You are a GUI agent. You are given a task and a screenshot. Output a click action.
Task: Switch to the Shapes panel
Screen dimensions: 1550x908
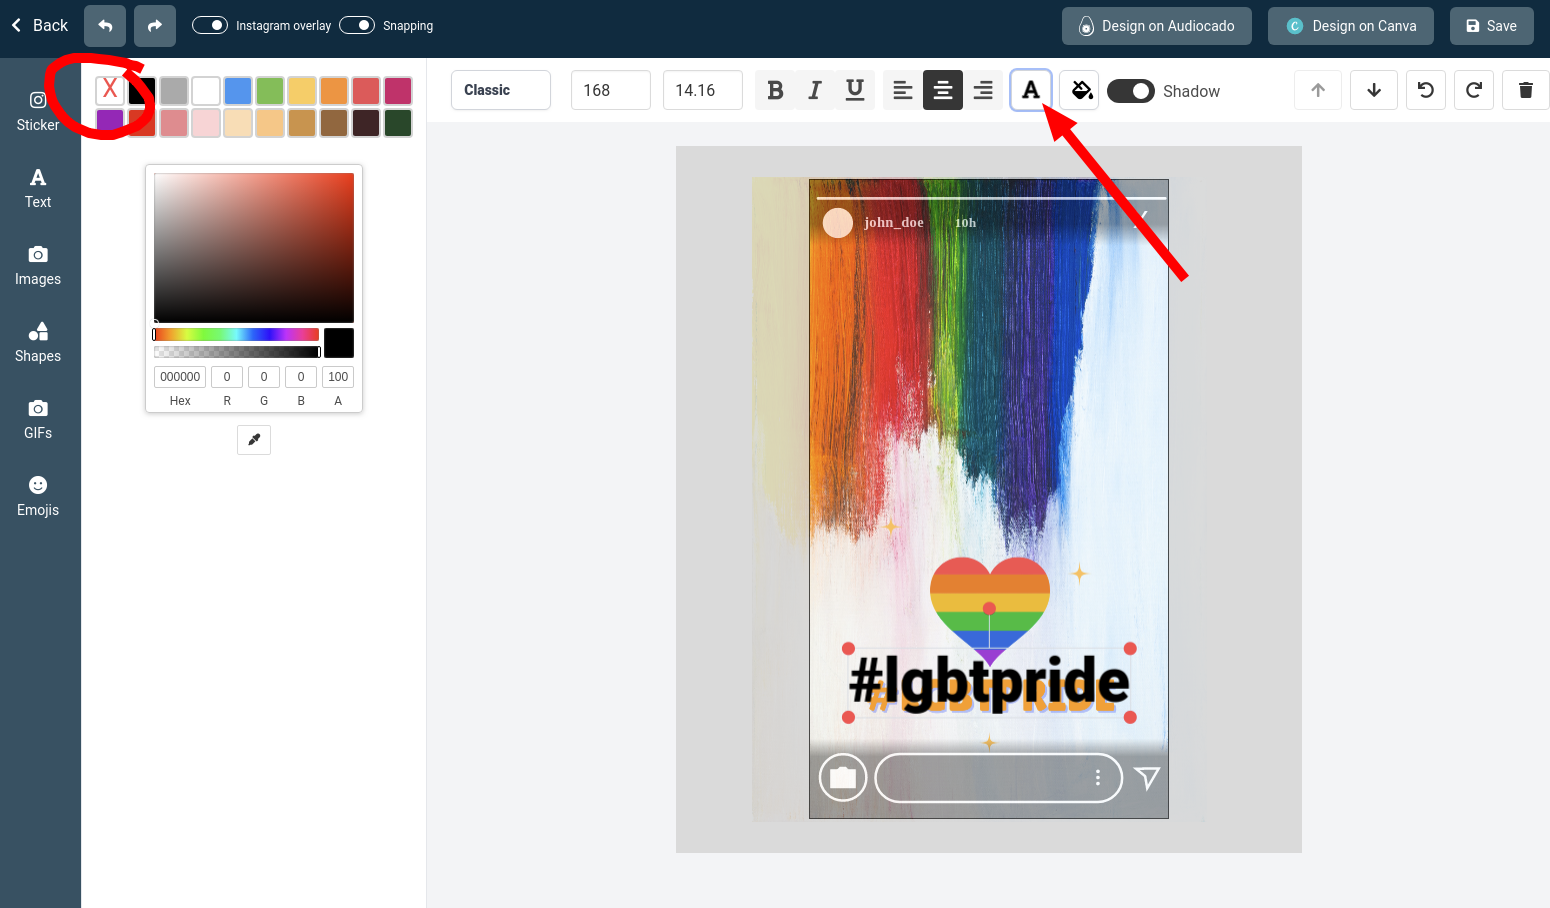coord(38,342)
